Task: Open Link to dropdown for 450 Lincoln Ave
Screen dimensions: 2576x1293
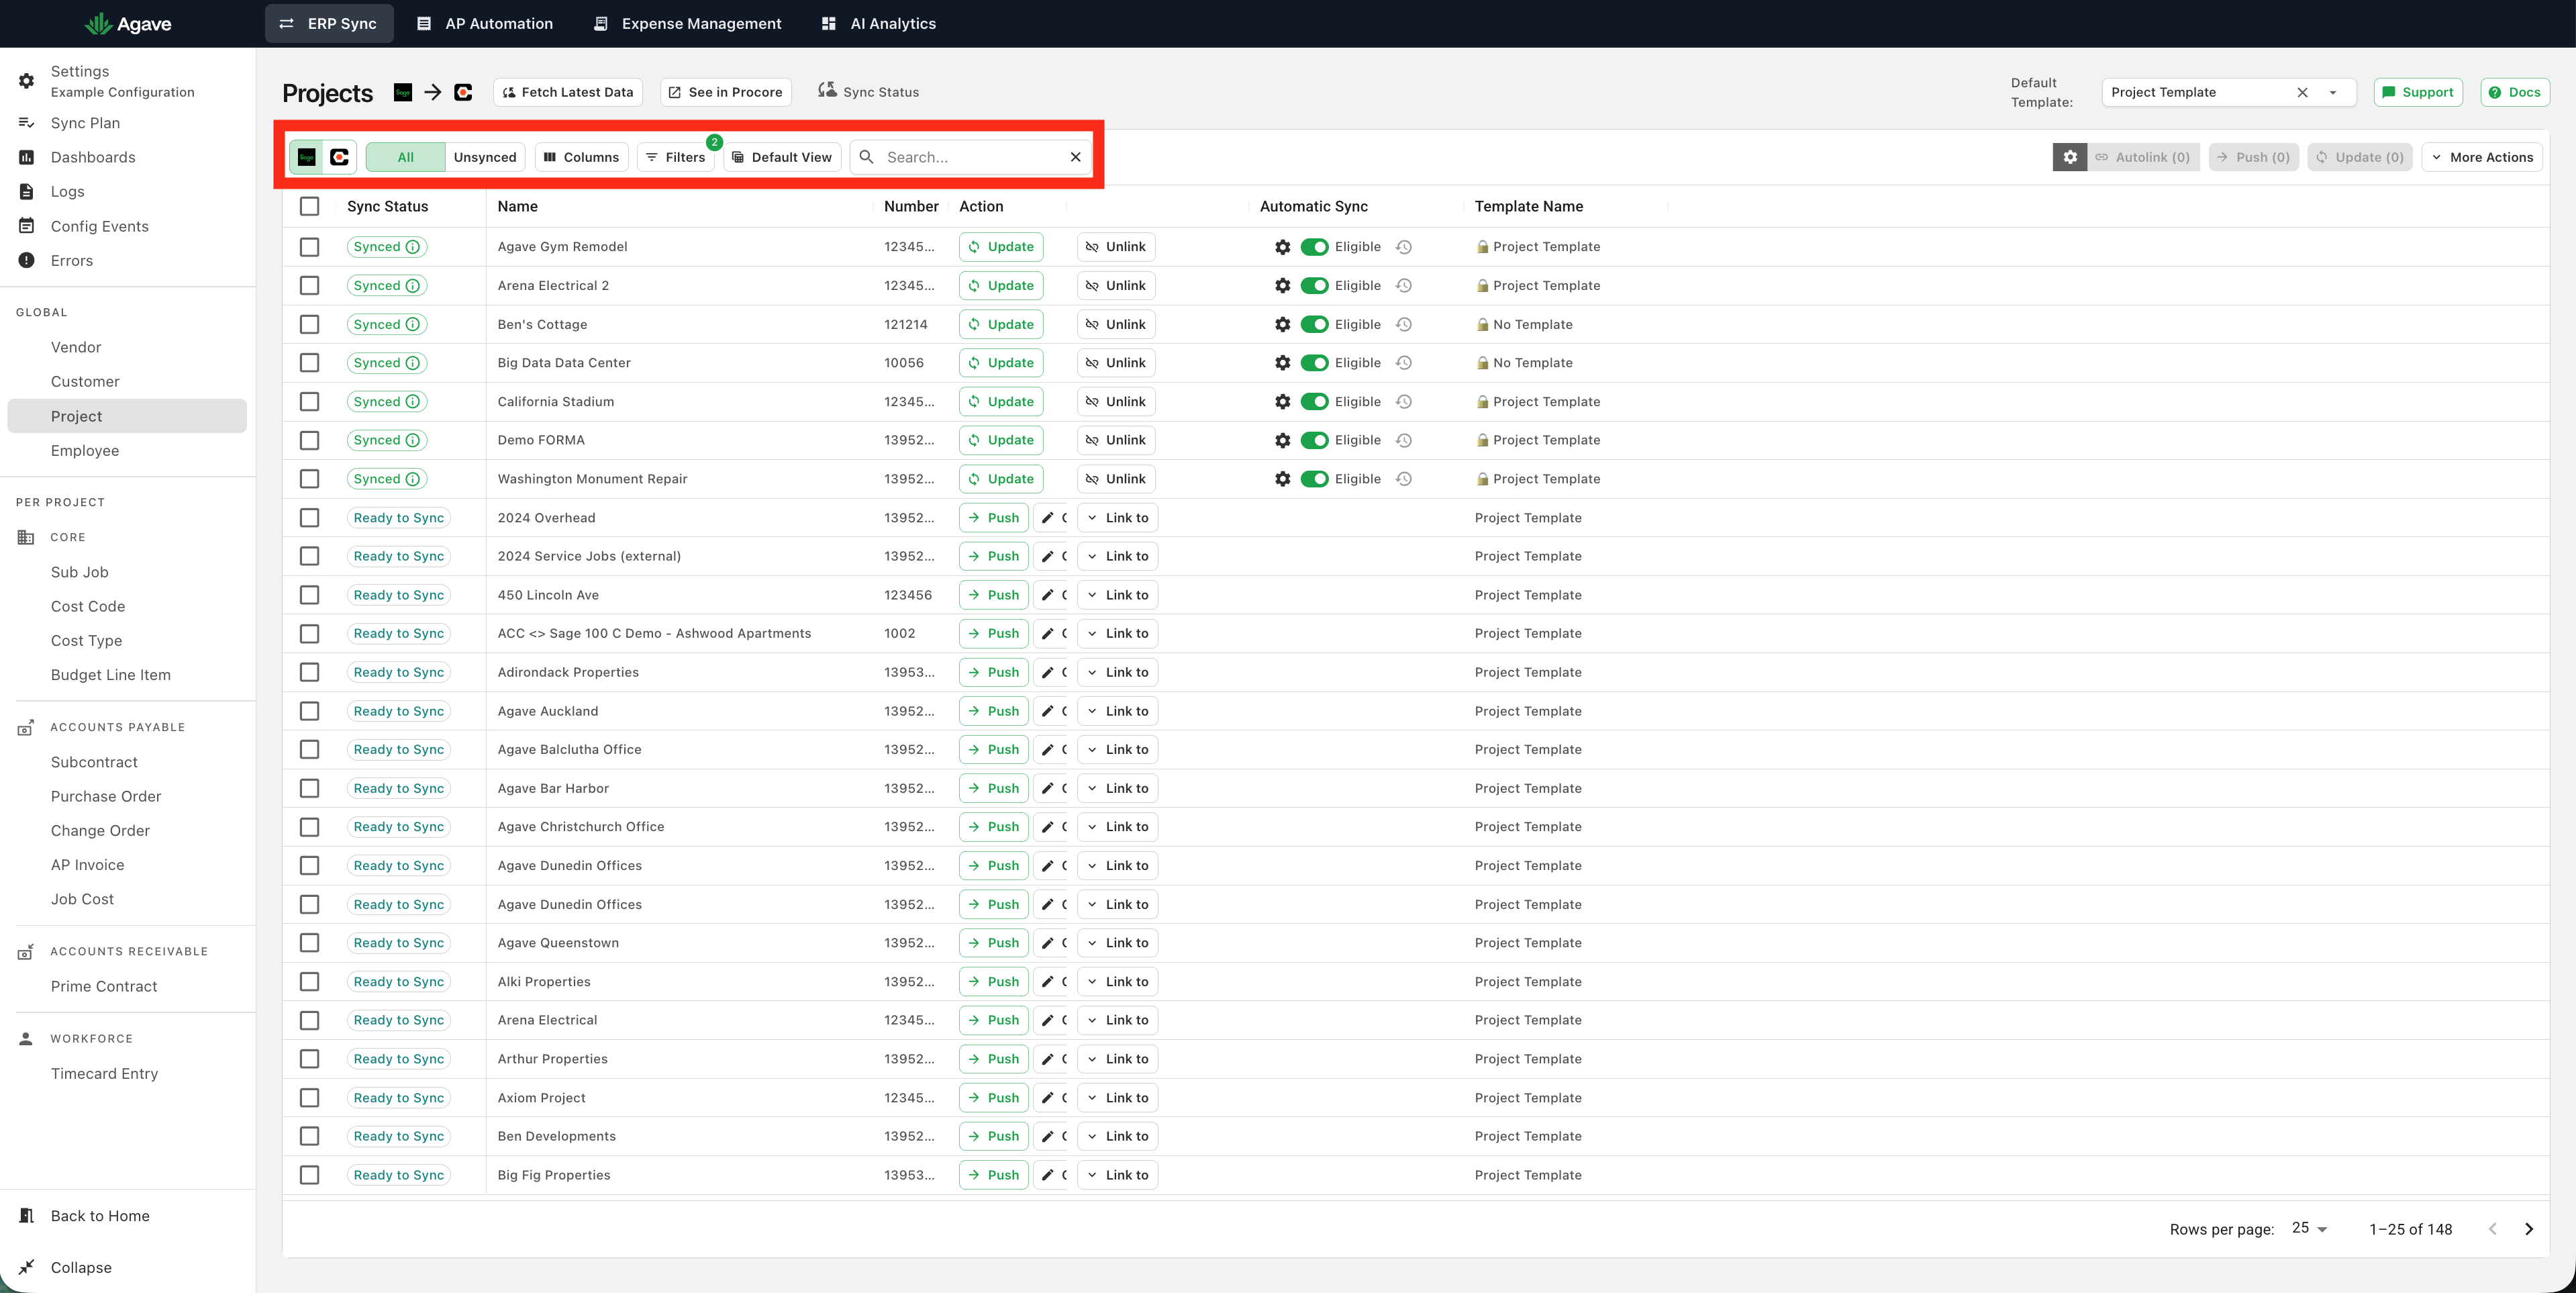Action: [x=1117, y=595]
